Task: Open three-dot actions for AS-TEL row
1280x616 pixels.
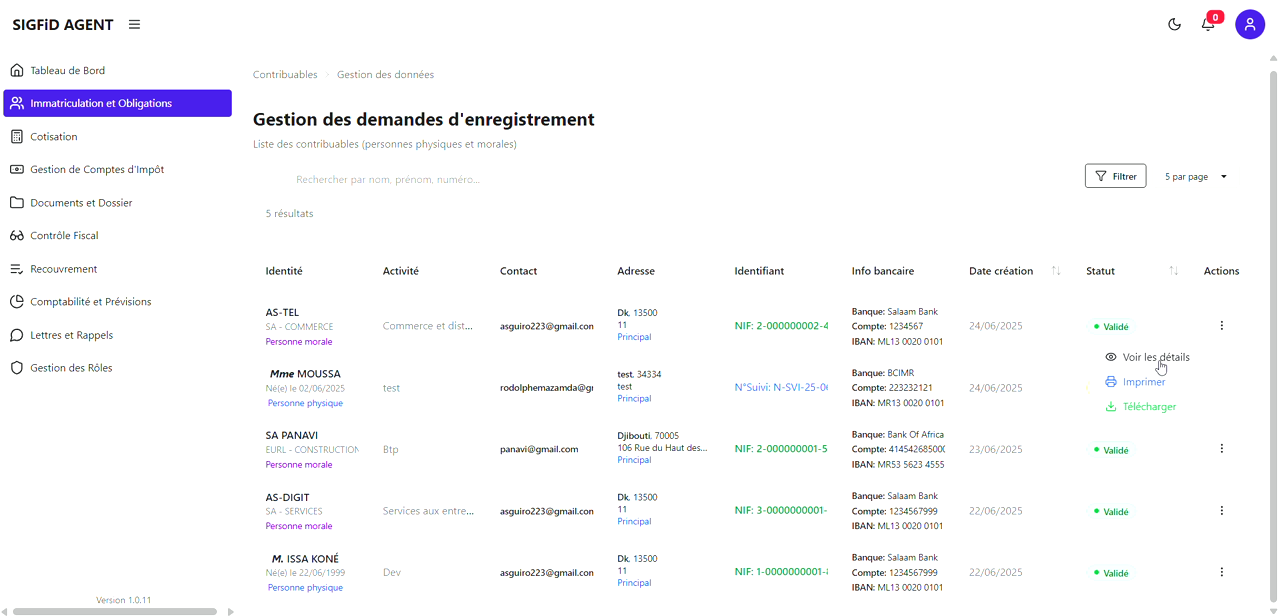Action: [1221, 326]
